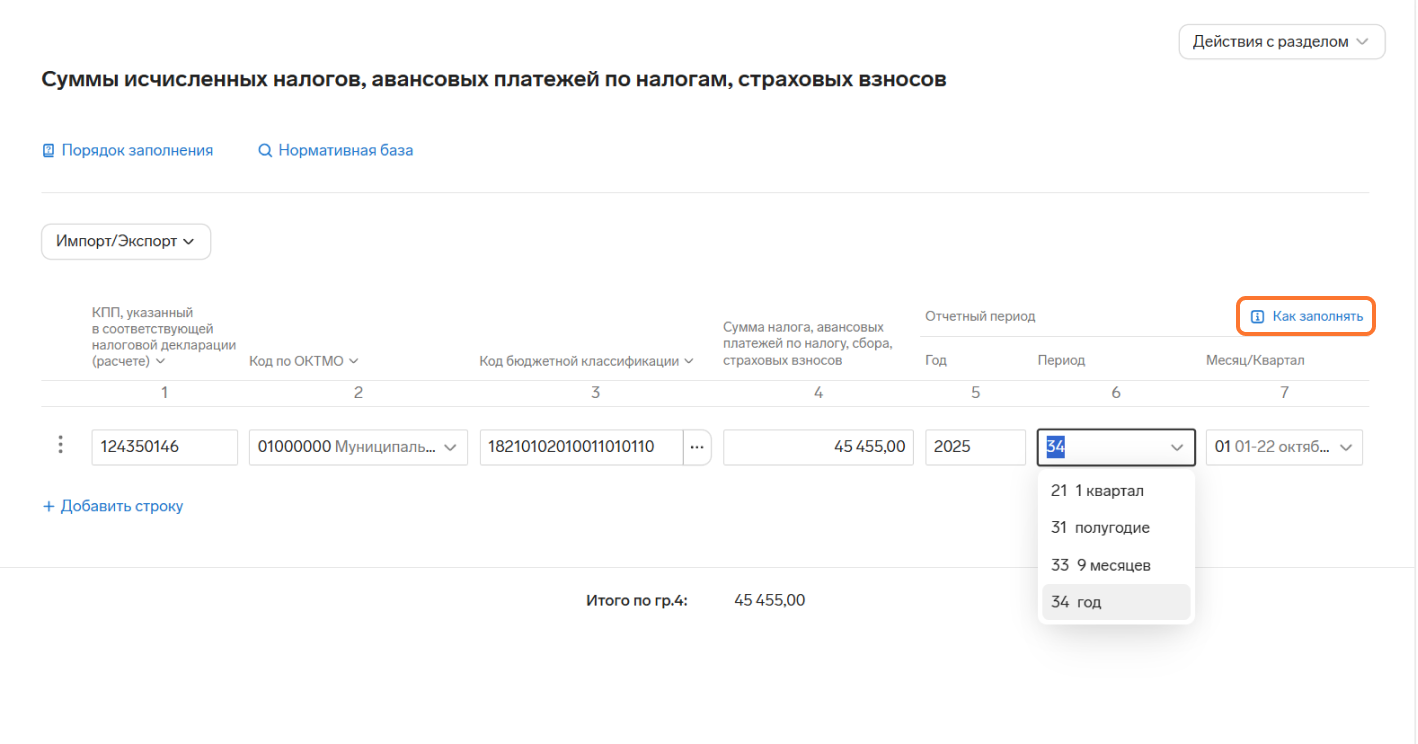Select 21 1 квартал from the list
This screenshot has height=744, width=1418.
pos(1097,491)
